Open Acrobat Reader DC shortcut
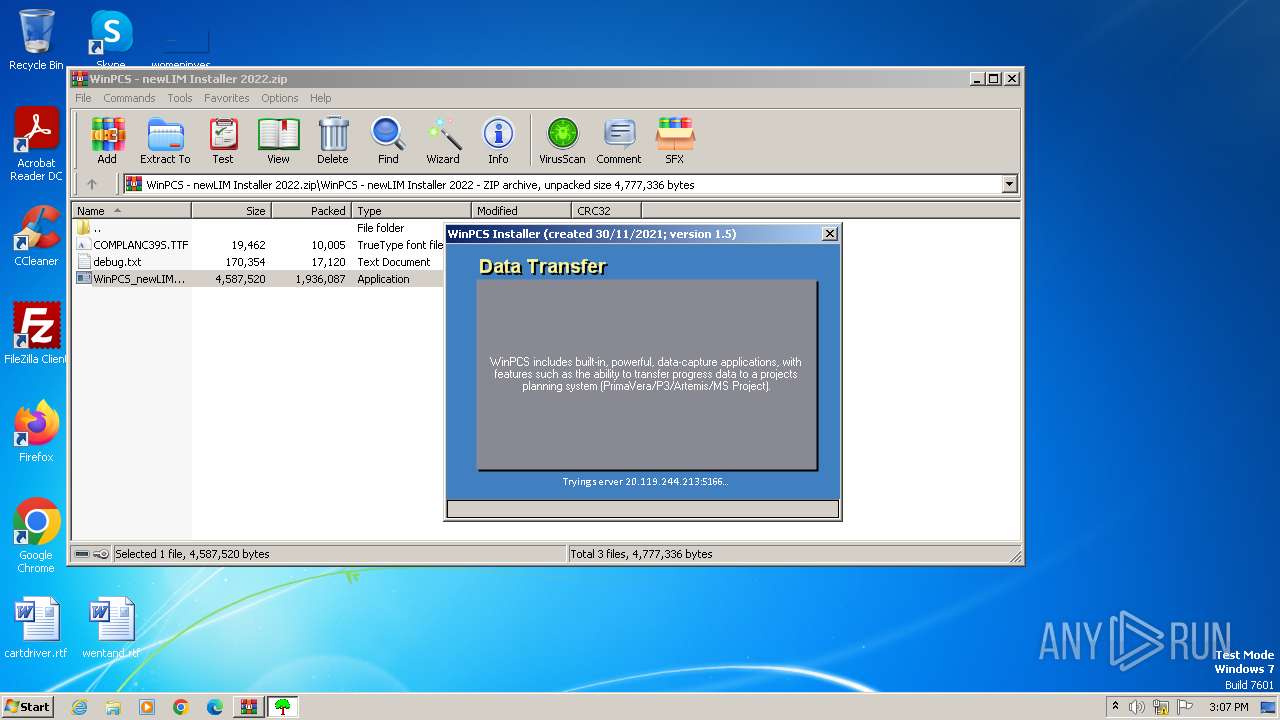 (x=36, y=145)
